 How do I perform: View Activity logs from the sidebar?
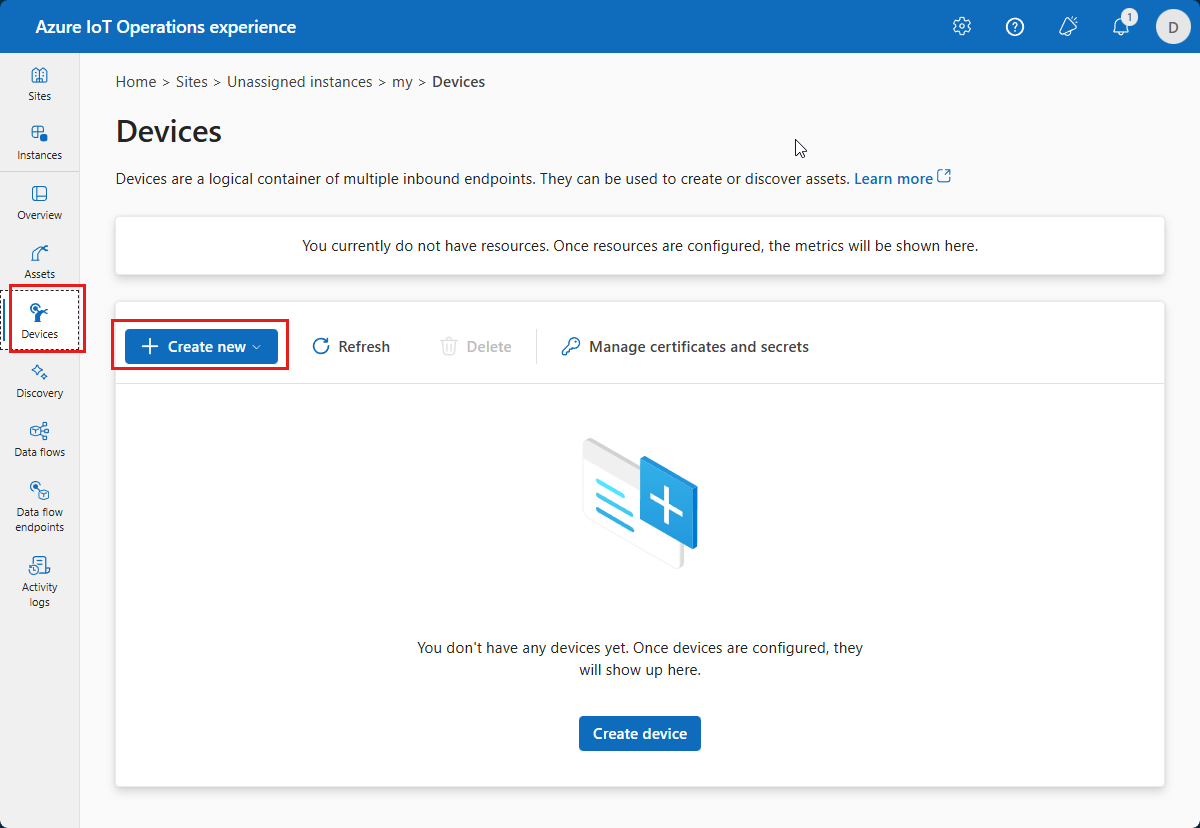pyautogui.click(x=39, y=581)
